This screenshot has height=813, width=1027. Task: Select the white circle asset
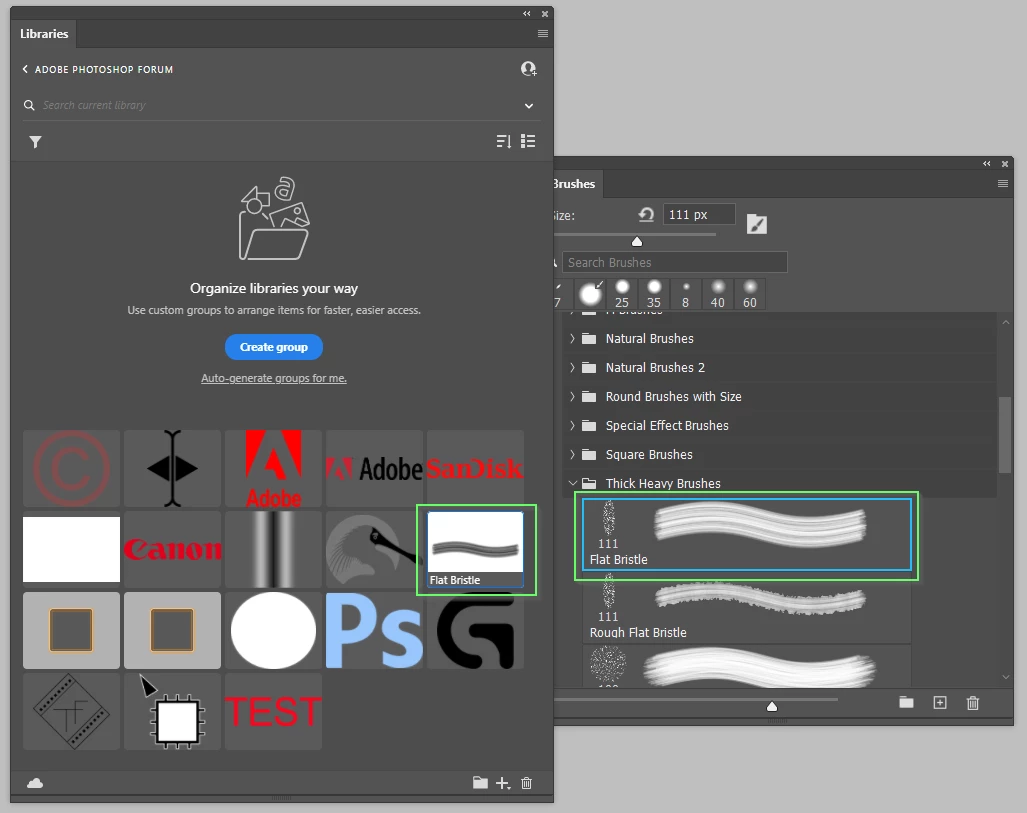(x=274, y=630)
